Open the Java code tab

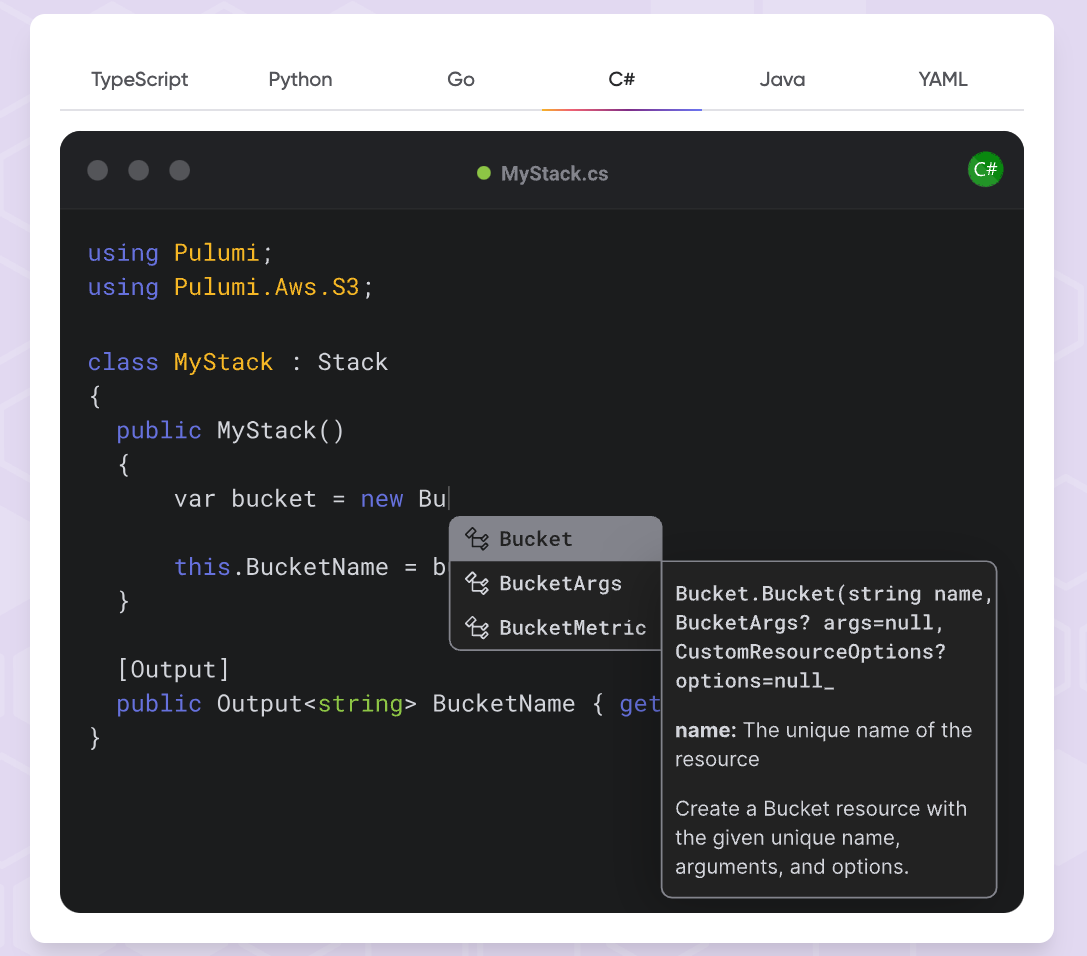pos(782,80)
